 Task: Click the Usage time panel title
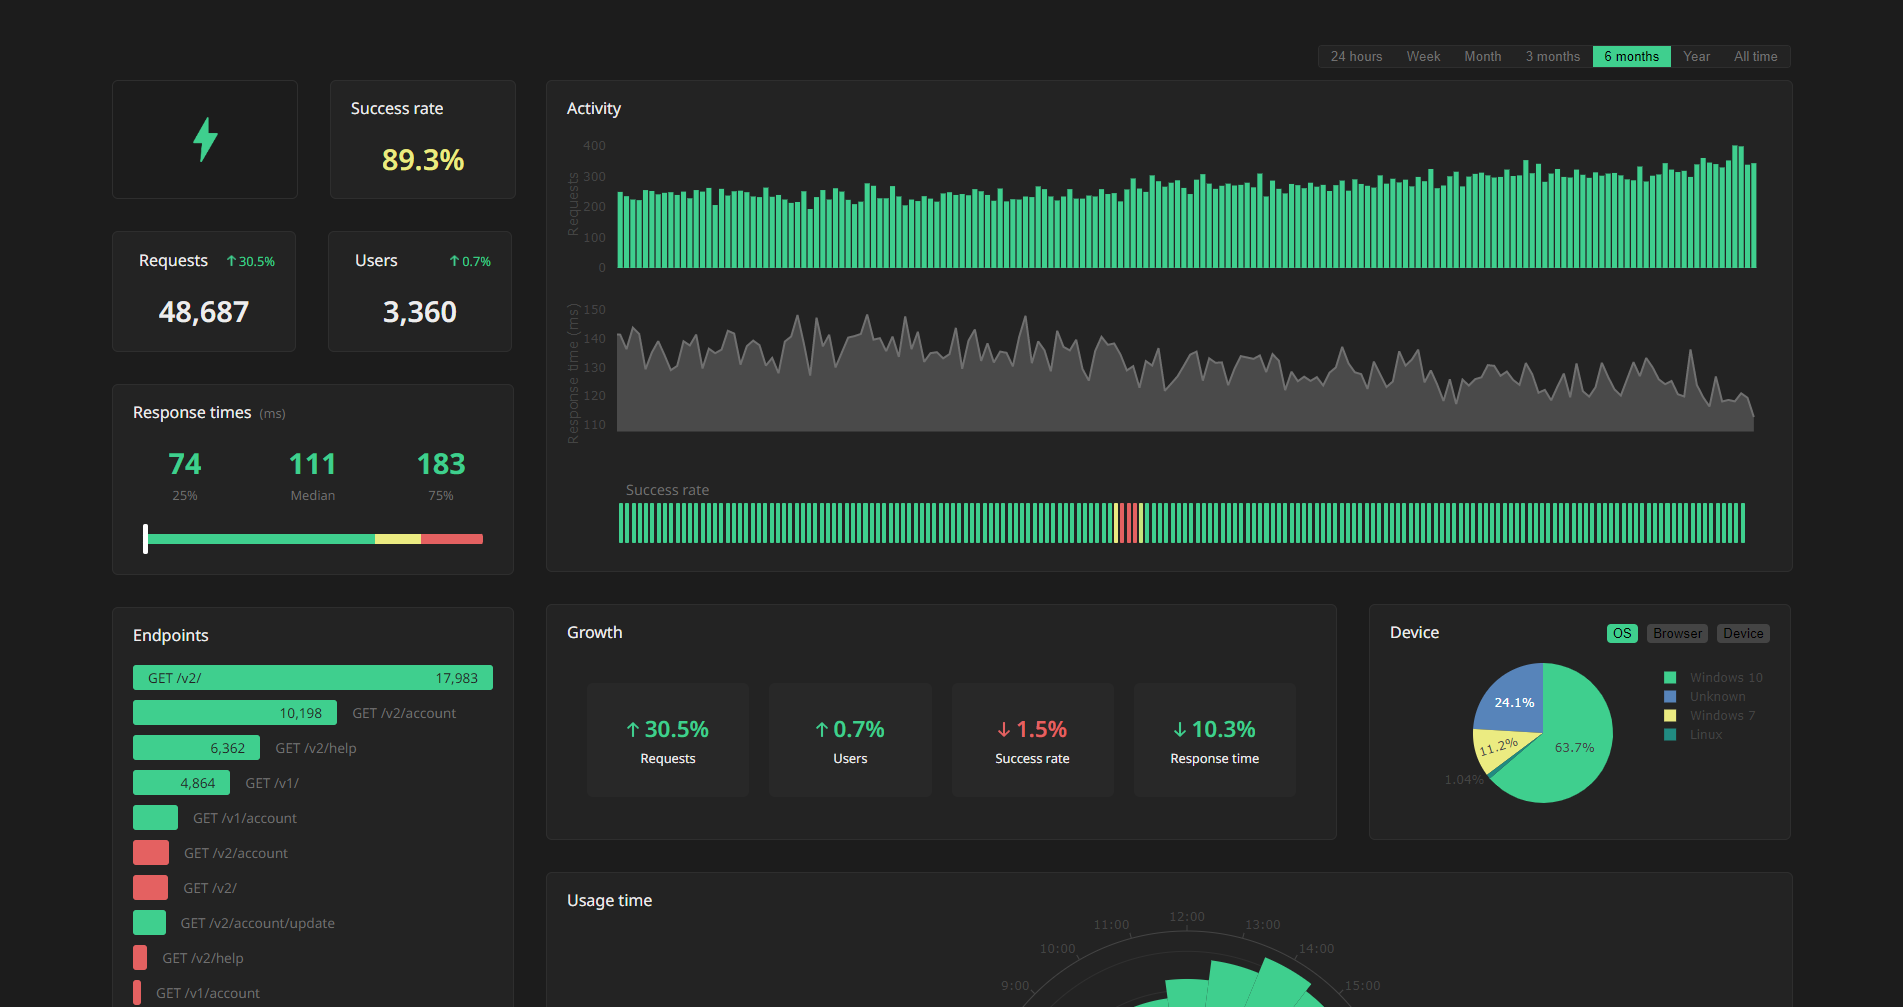pos(609,900)
